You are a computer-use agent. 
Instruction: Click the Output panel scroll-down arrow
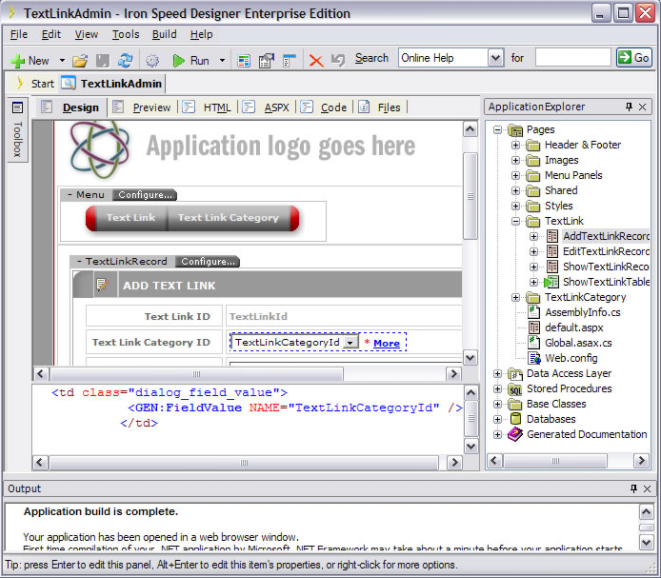pos(646,541)
